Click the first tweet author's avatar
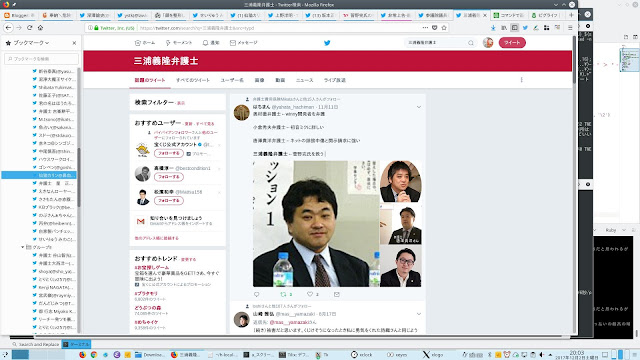This screenshot has width=640, height=360. point(241,112)
